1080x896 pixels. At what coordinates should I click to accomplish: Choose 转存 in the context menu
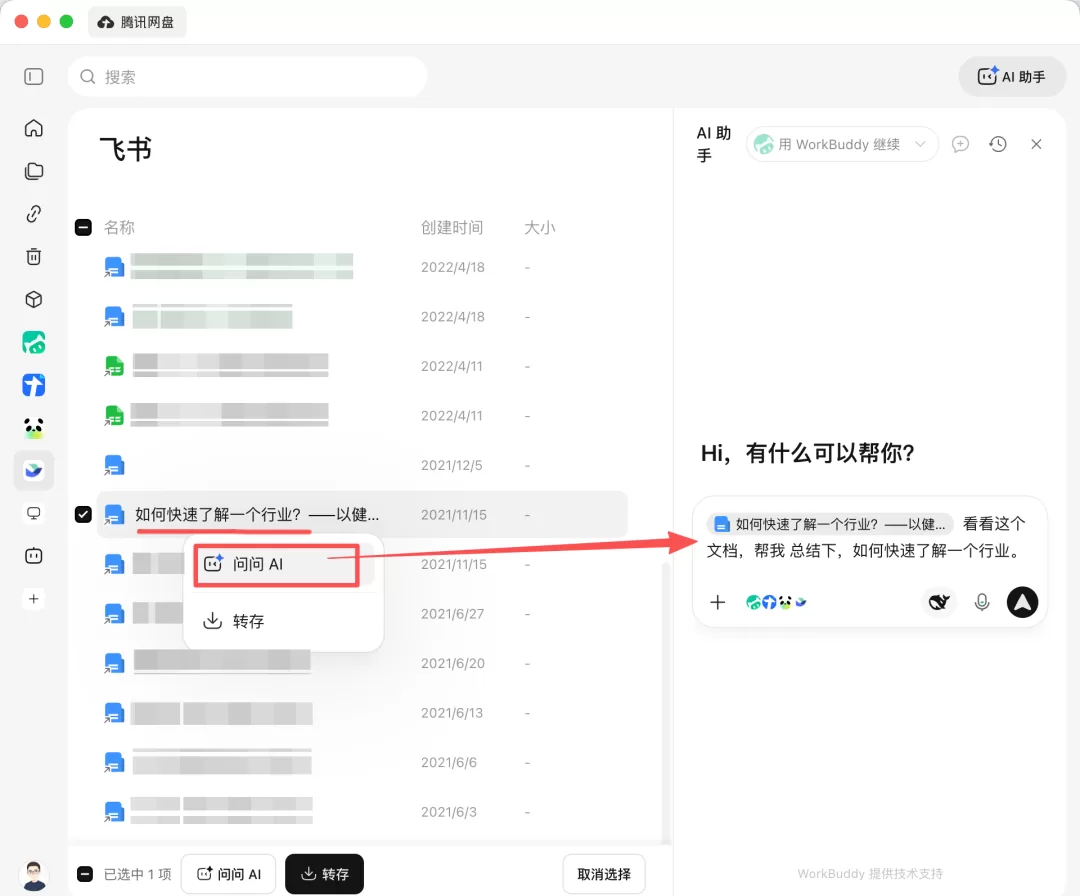click(283, 621)
